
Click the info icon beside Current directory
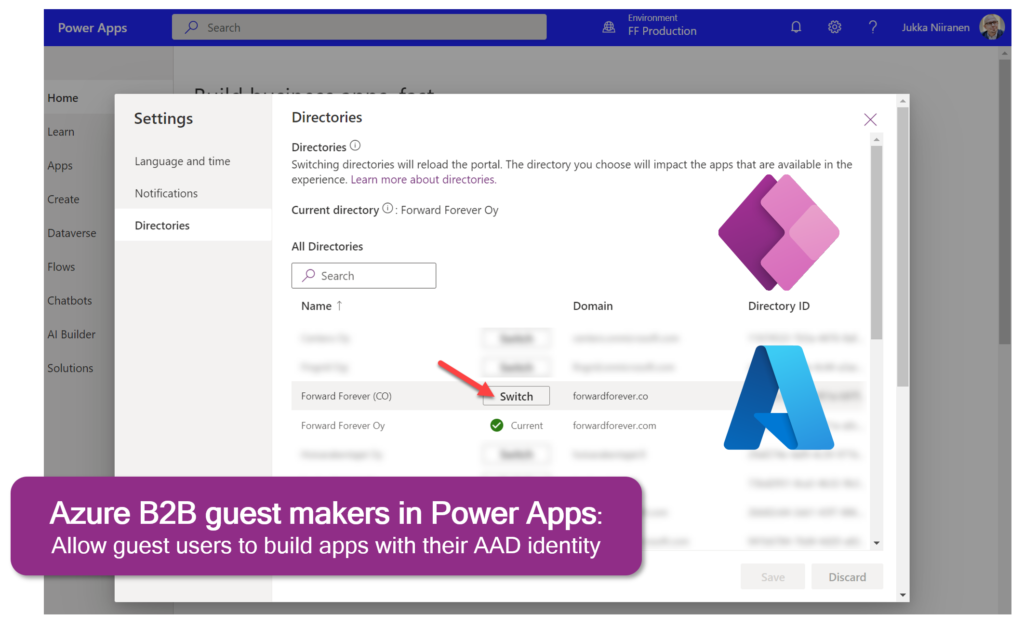(x=388, y=208)
